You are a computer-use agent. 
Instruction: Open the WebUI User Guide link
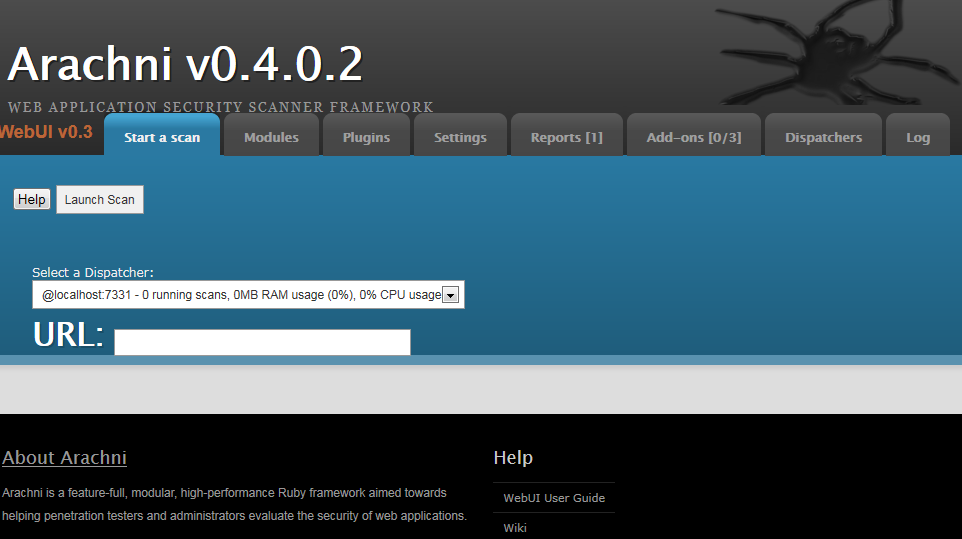[554, 498]
